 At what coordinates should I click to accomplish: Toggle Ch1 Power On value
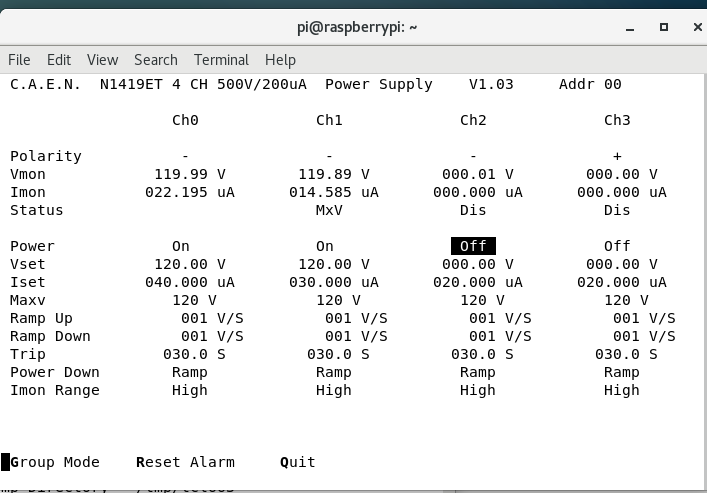coord(325,246)
